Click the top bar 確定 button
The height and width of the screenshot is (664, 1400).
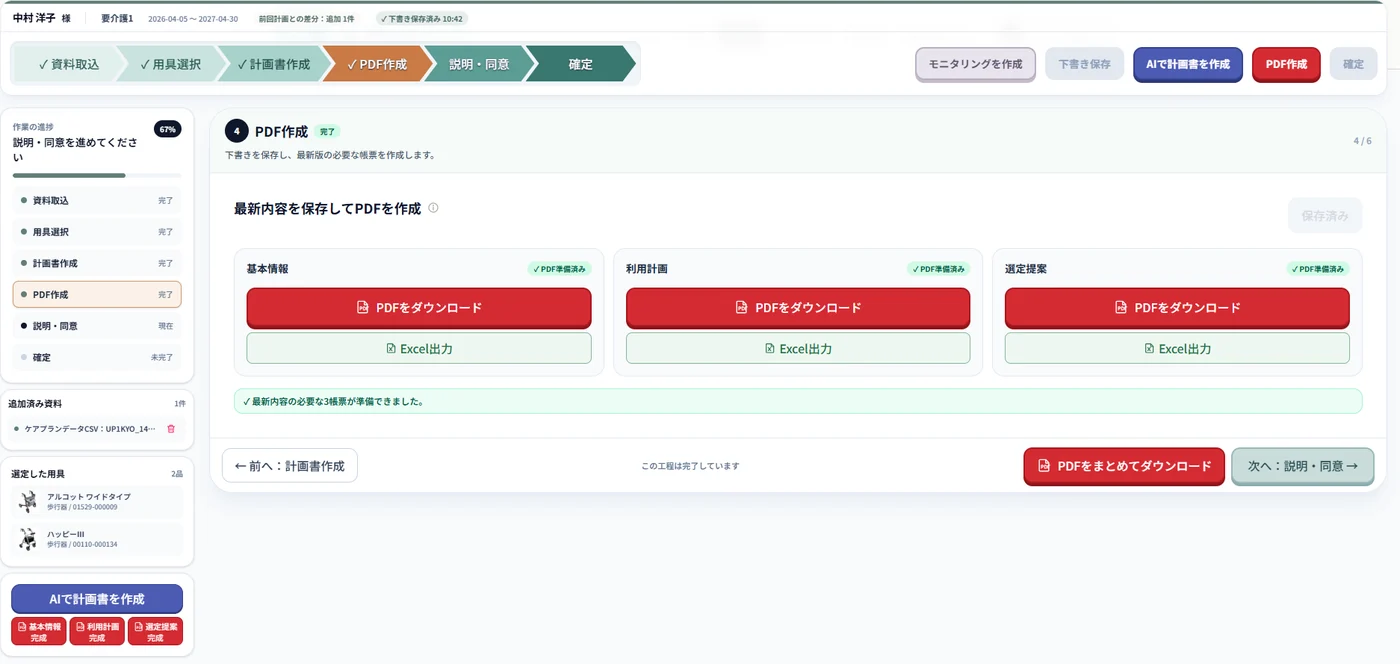1353,64
